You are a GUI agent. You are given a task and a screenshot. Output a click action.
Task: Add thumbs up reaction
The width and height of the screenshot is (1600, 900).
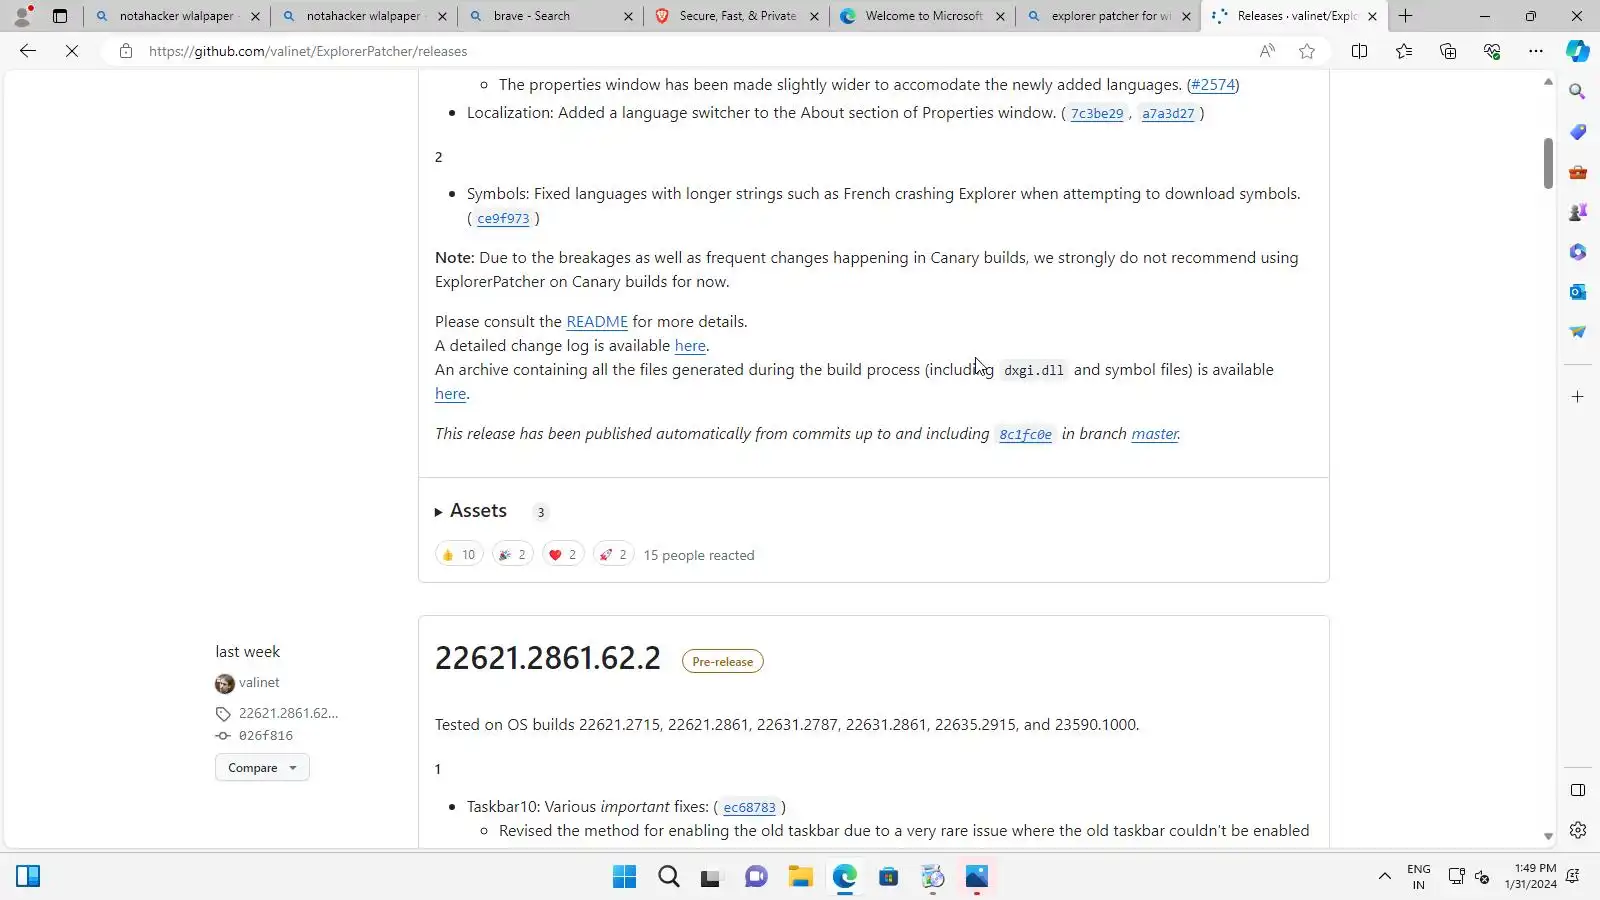459,555
